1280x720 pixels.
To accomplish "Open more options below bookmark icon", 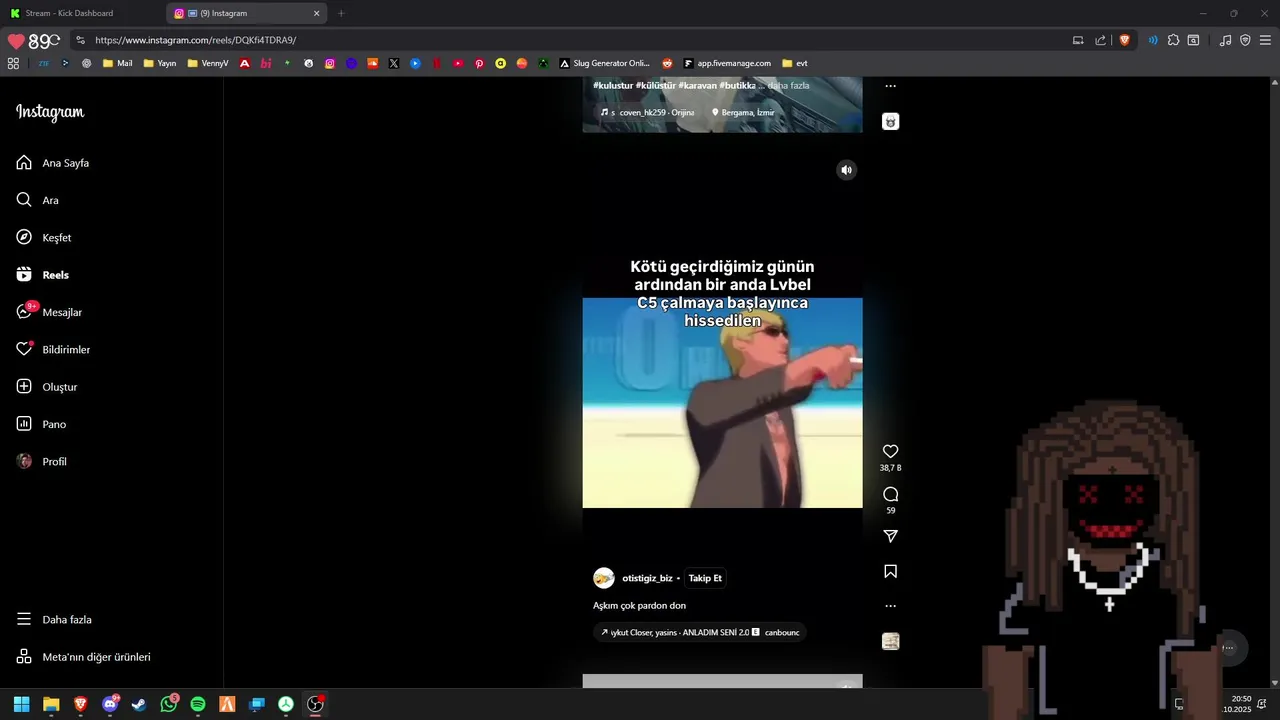I will (x=890, y=606).
